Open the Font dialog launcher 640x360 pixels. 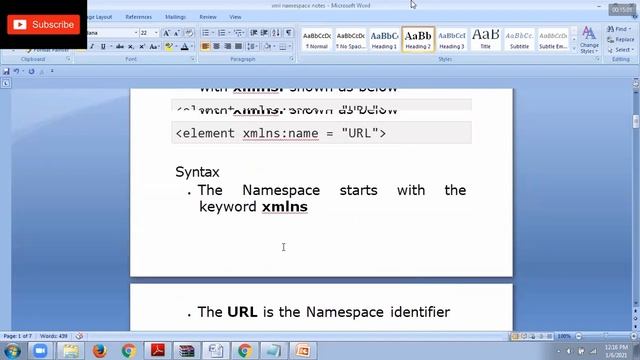pyautogui.click(x=192, y=59)
